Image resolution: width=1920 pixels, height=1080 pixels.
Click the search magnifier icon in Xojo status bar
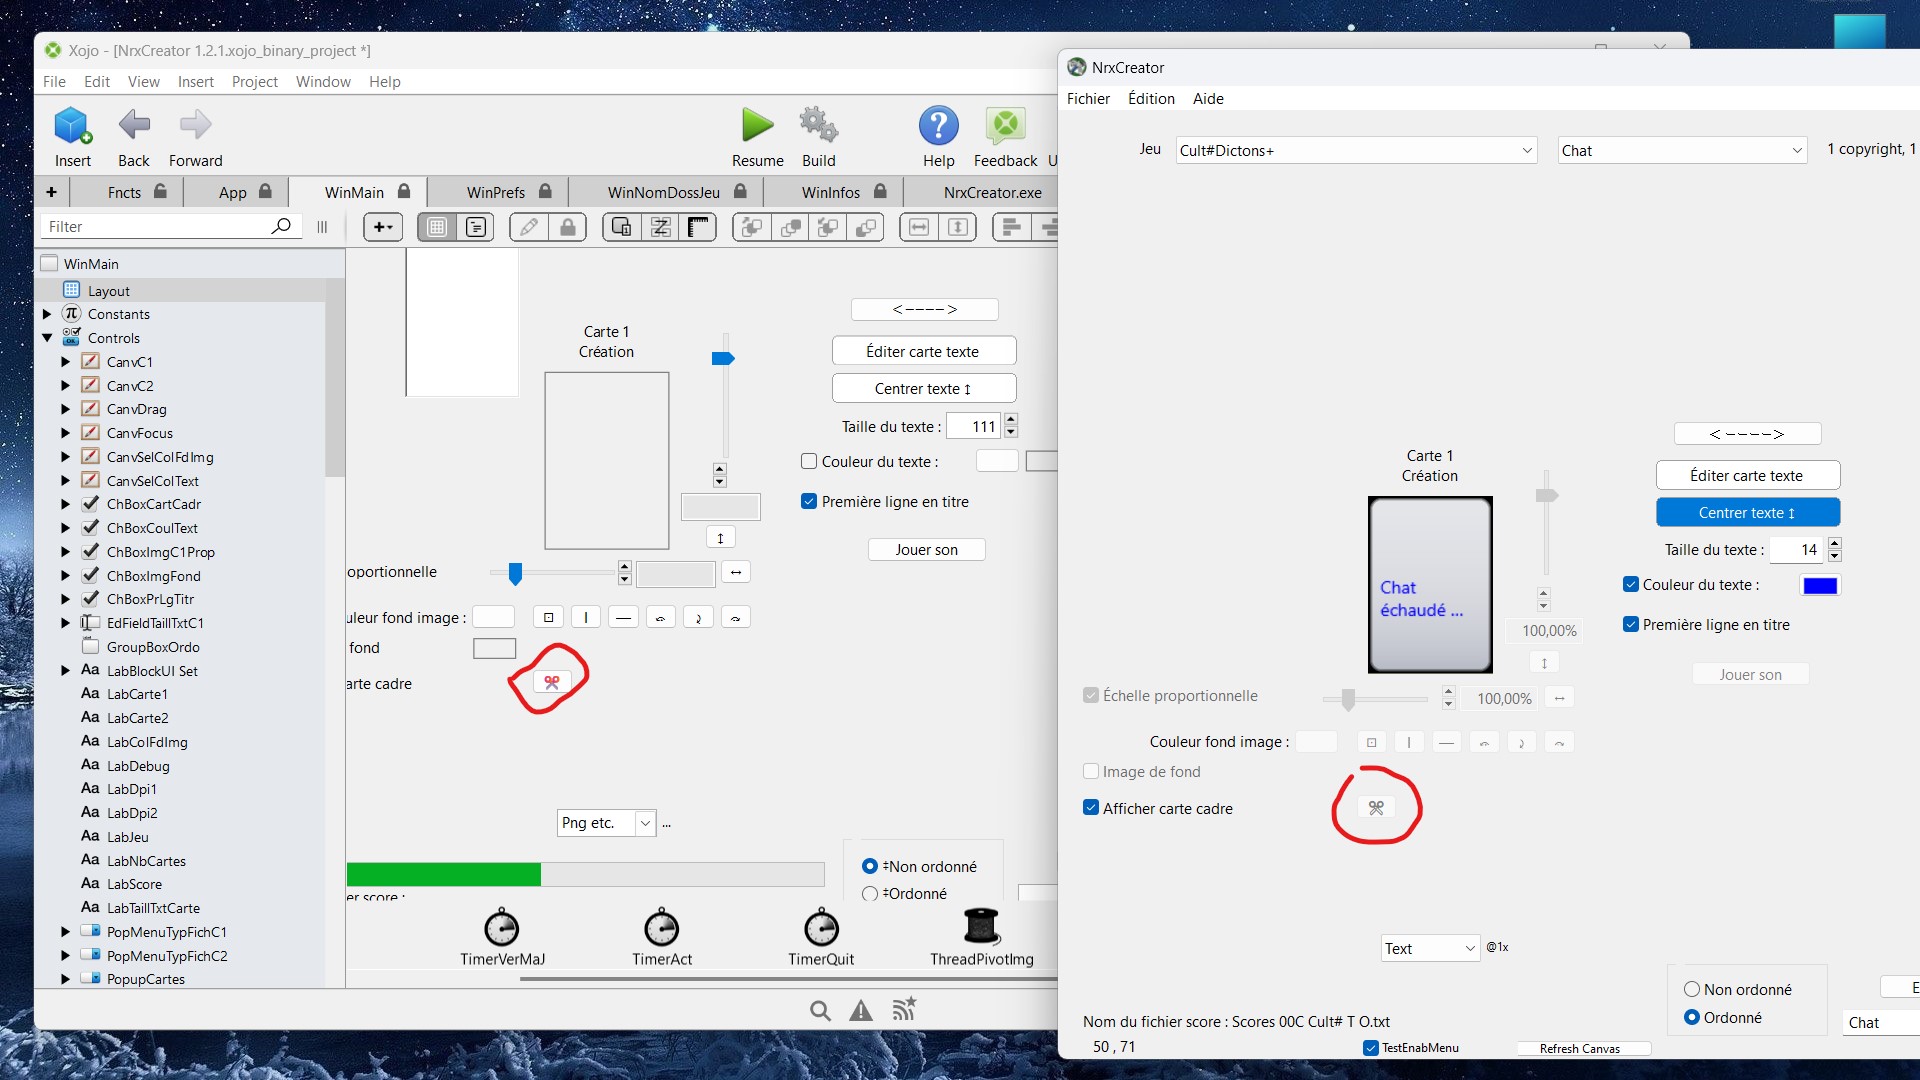(820, 1011)
